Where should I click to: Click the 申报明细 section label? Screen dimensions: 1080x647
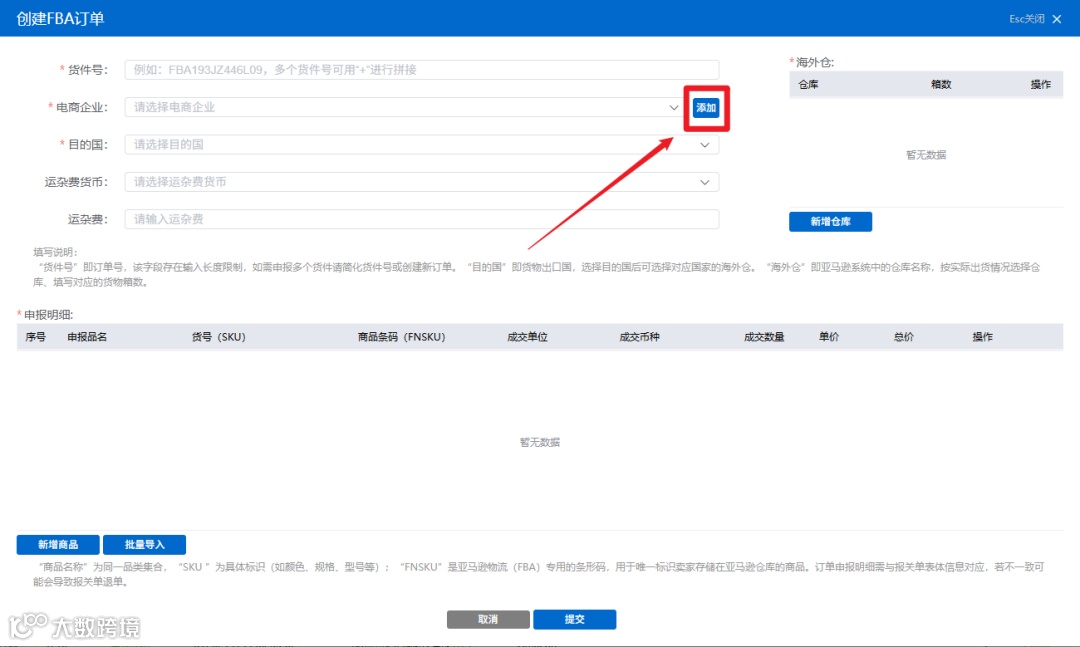click(x=48, y=315)
